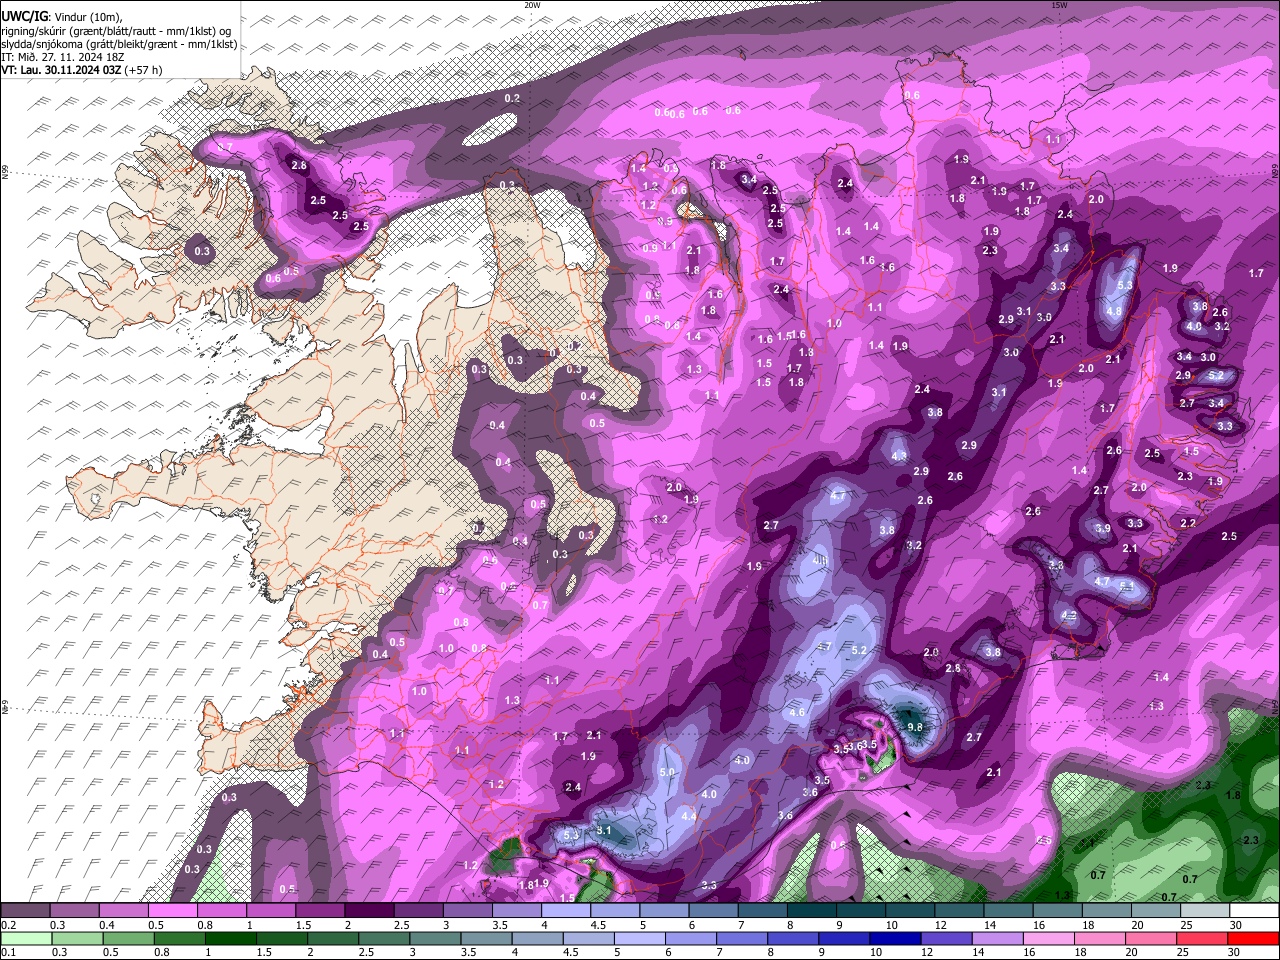Select the pale green 0.1–0.3 swatch in lower legend
This screenshot has height=960, width=1280.
pyautogui.click(x=25, y=938)
